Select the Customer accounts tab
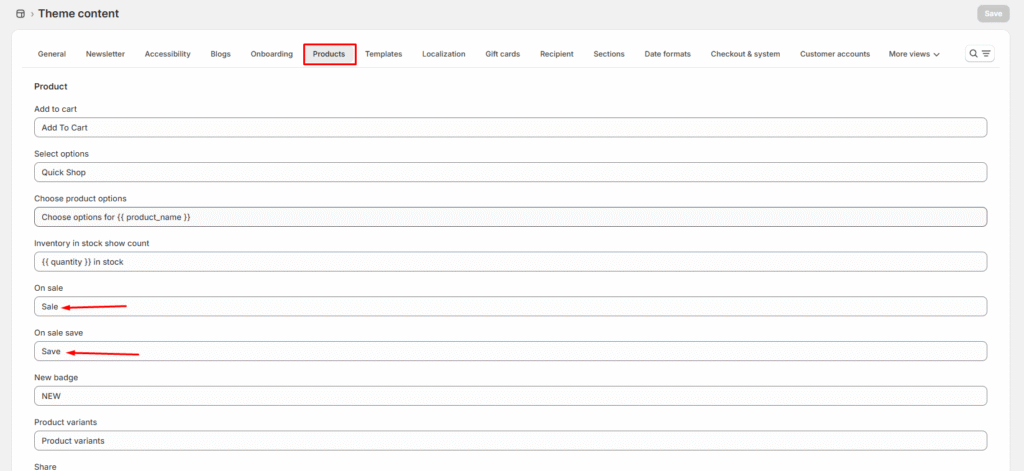This screenshot has height=471, width=1024. (835, 54)
